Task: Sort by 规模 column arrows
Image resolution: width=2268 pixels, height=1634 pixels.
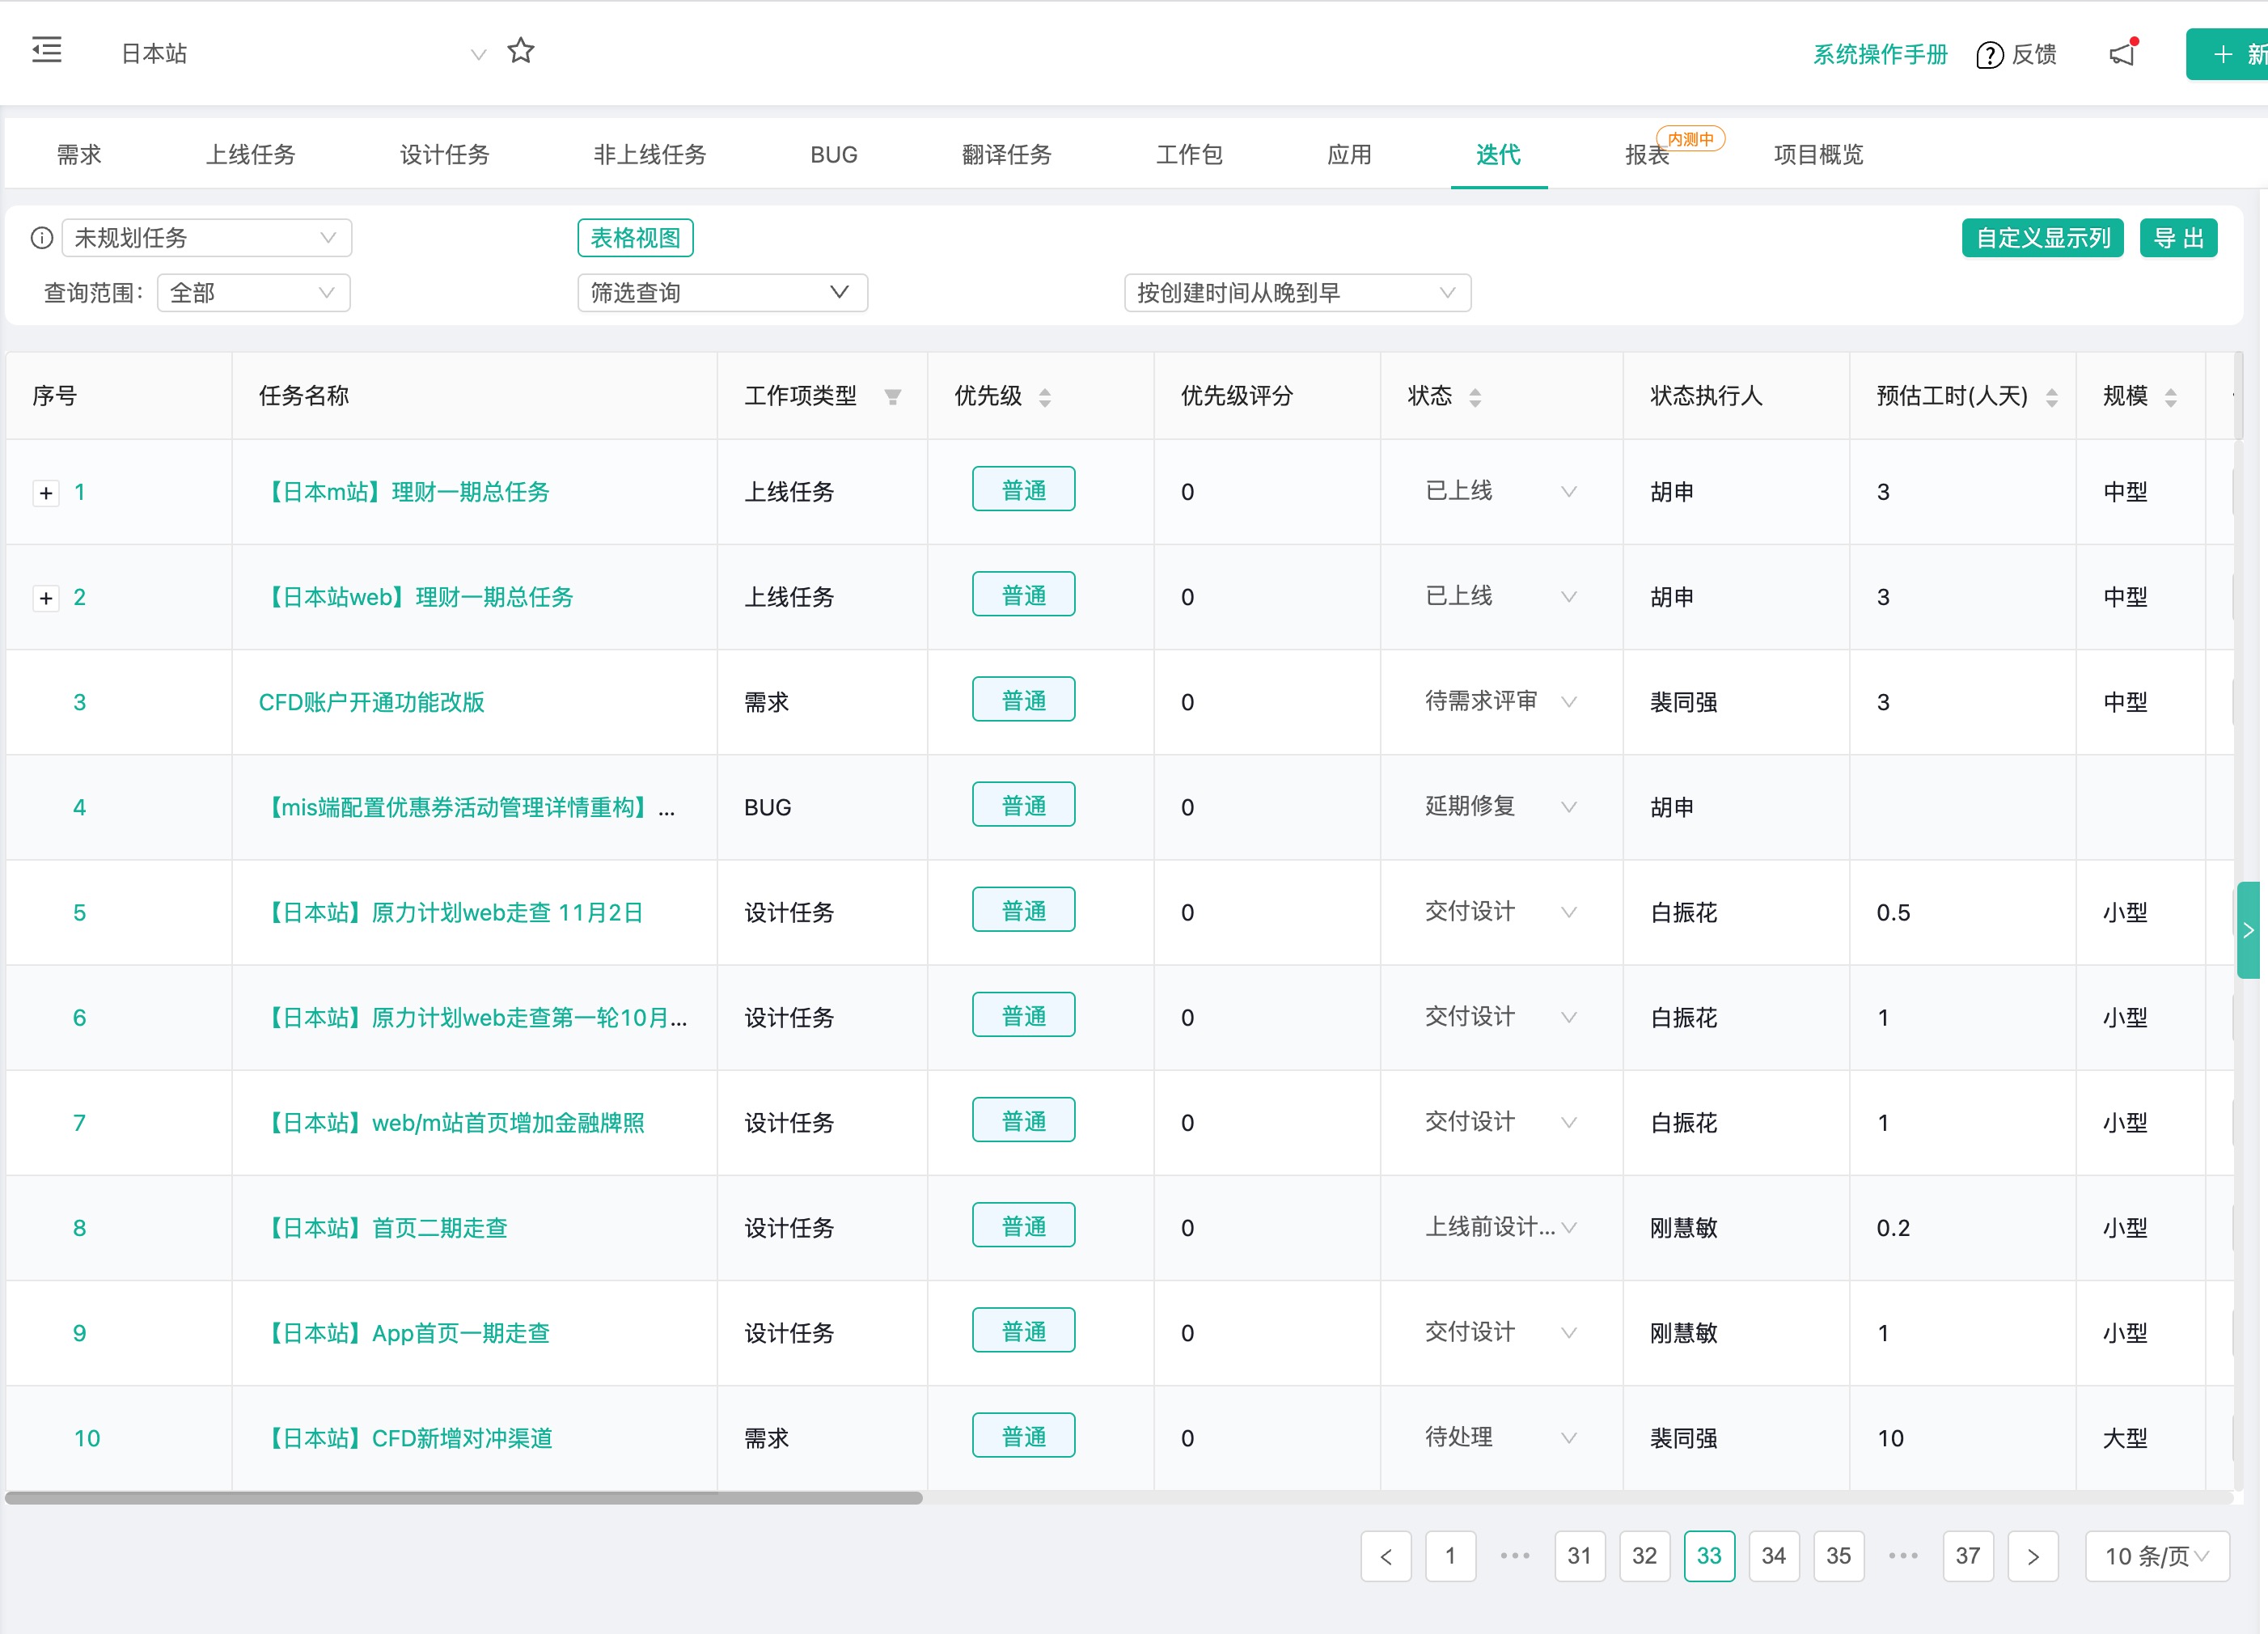Action: (x=2171, y=397)
